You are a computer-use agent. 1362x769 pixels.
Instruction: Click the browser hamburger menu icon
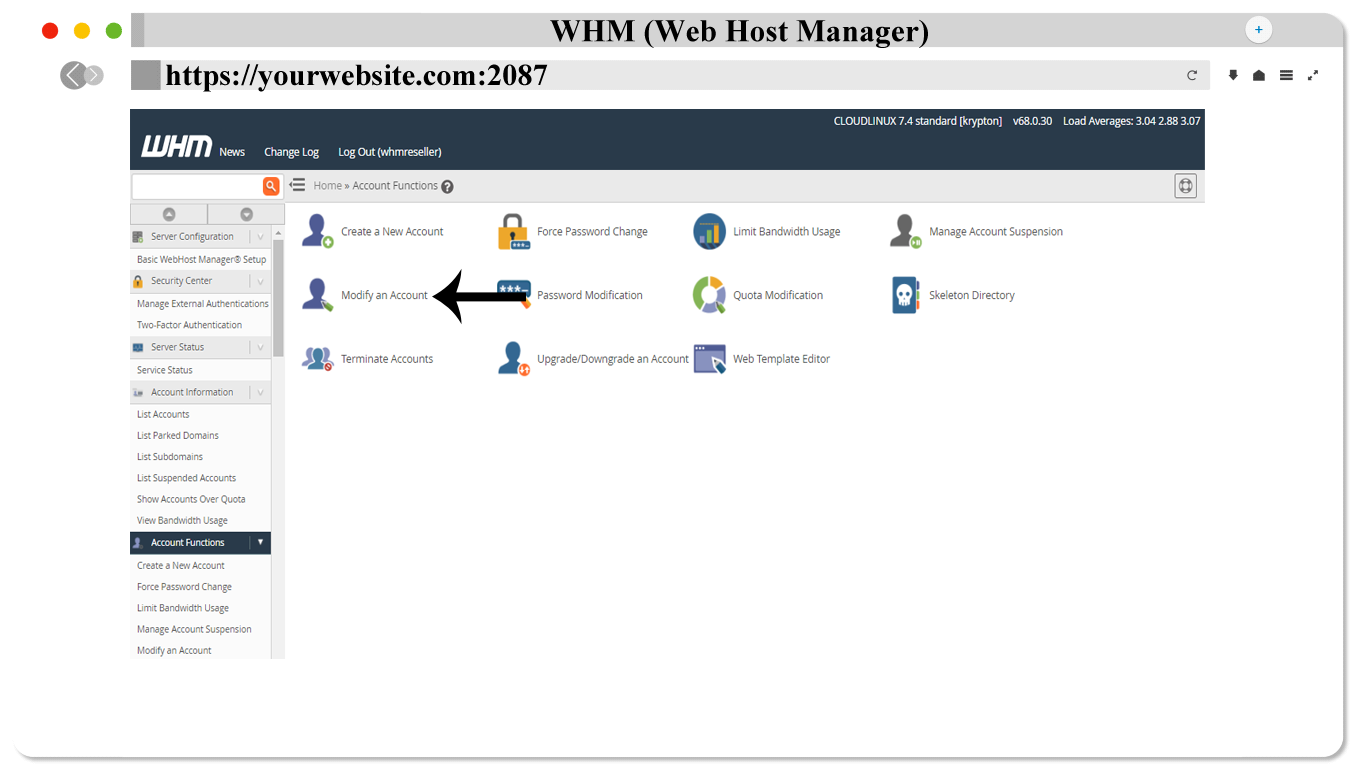1286,75
